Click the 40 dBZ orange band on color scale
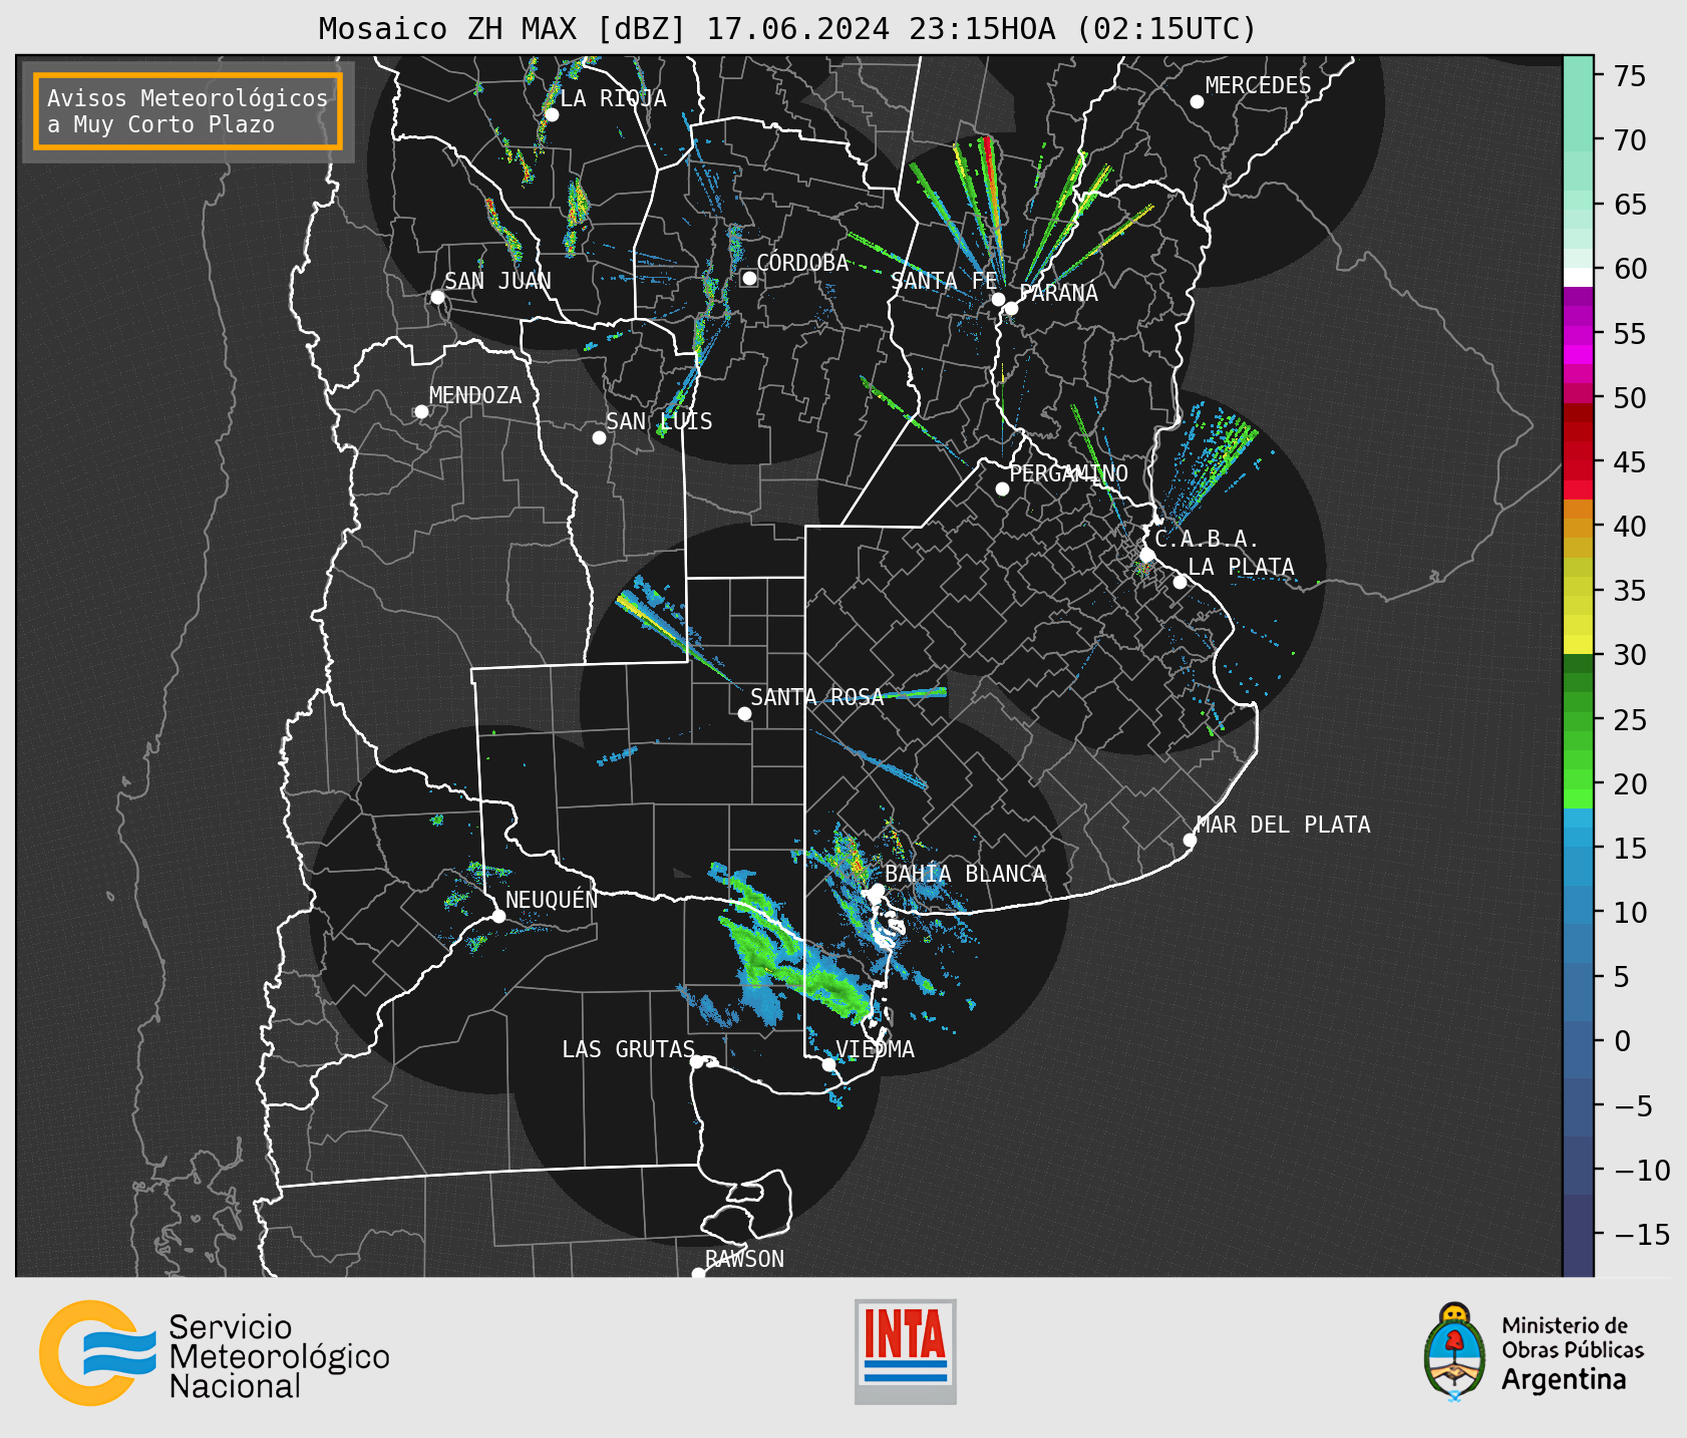The height and width of the screenshot is (1438, 1687). pos(1578,526)
